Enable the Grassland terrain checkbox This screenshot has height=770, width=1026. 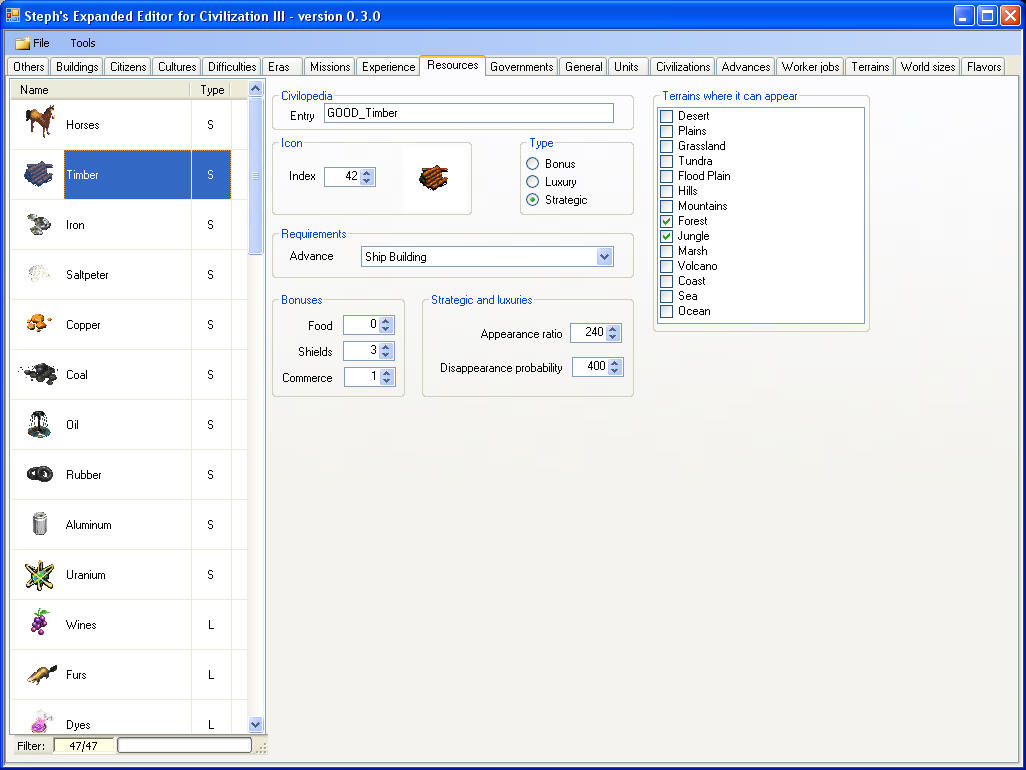[667, 146]
